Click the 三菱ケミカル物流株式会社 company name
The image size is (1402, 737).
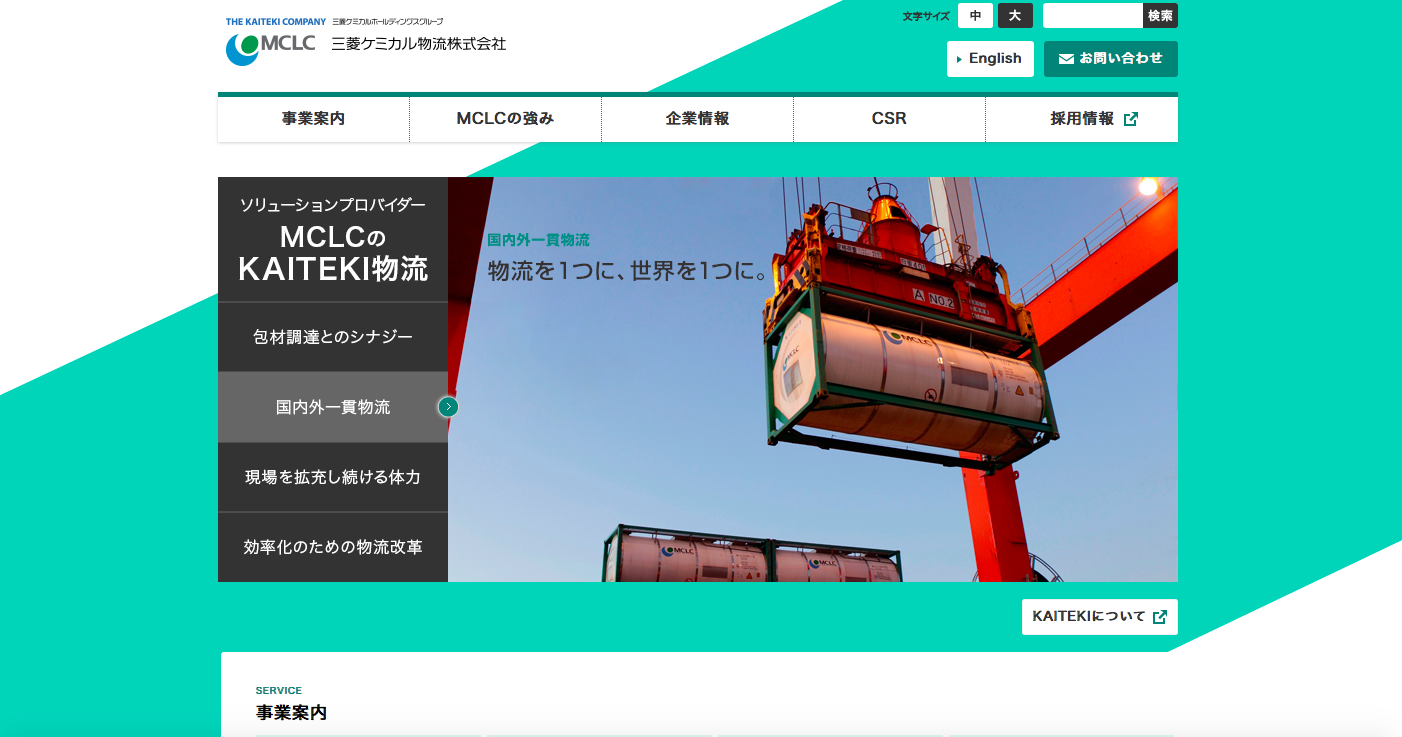click(x=419, y=45)
